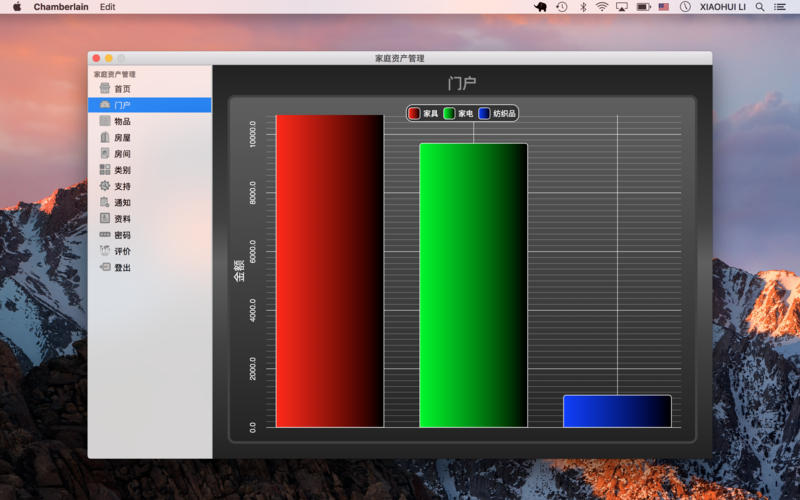Open the XIAOHUI LI user menu

pyautogui.click(x=722, y=7)
